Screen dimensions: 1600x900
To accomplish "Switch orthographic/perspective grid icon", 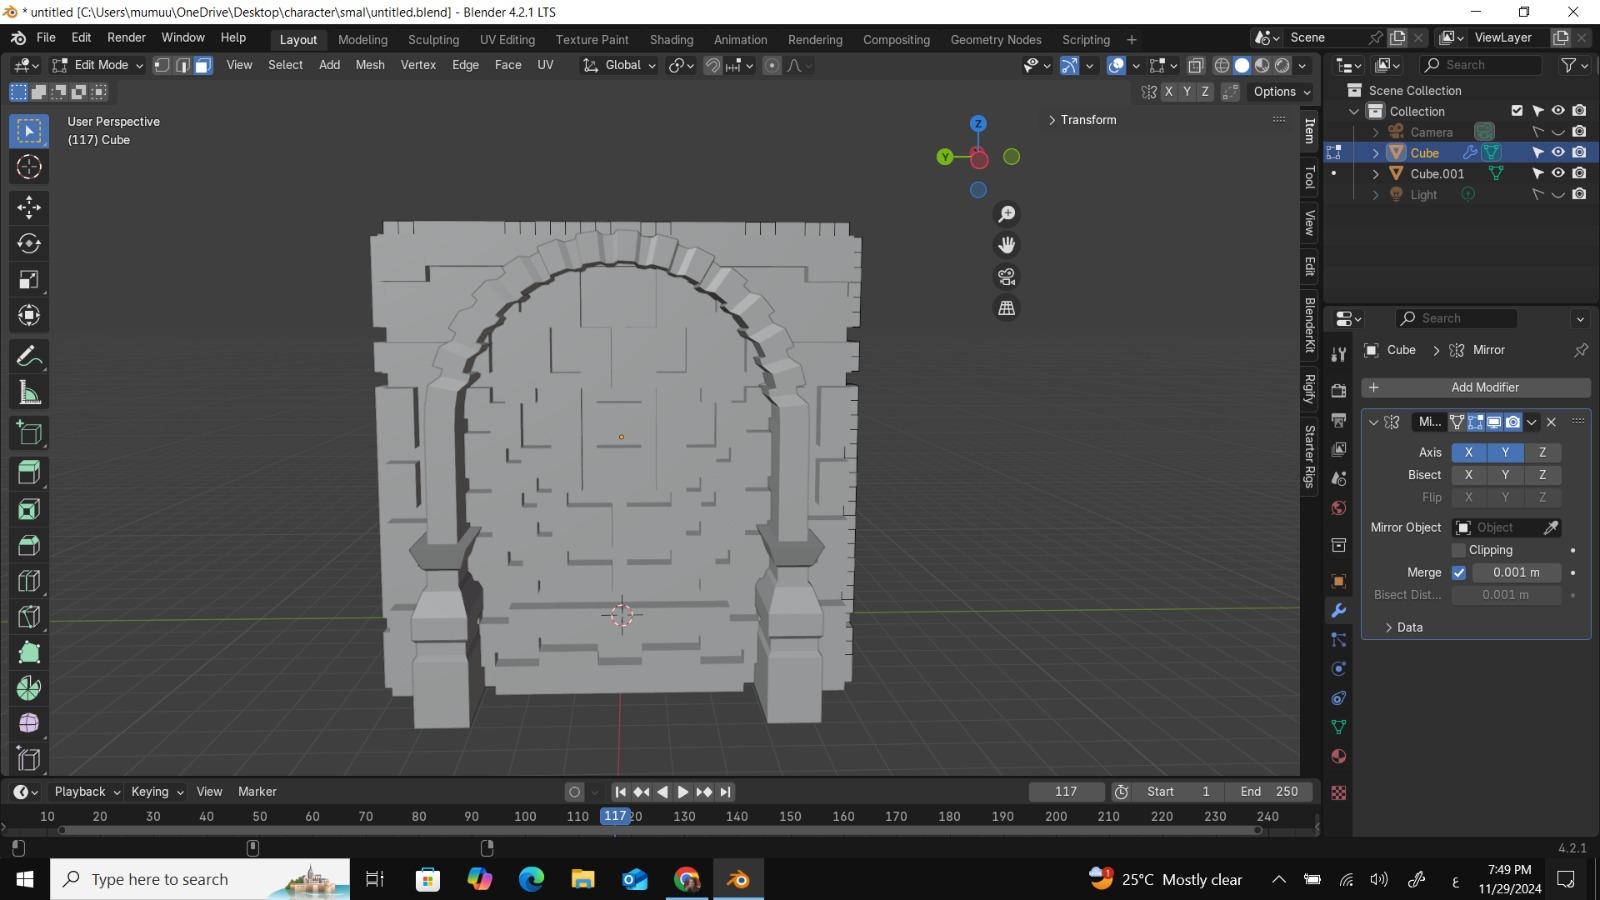I will click(1006, 308).
